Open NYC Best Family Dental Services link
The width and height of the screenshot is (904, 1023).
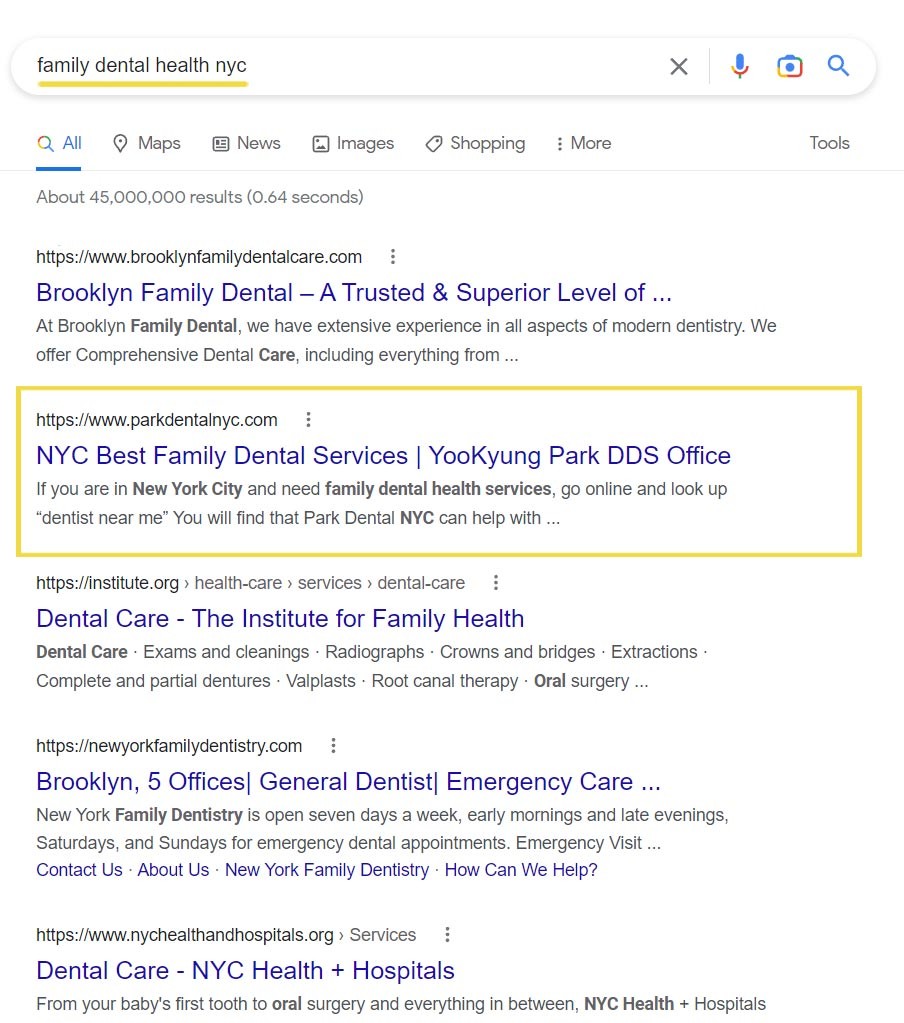[383, 456]
